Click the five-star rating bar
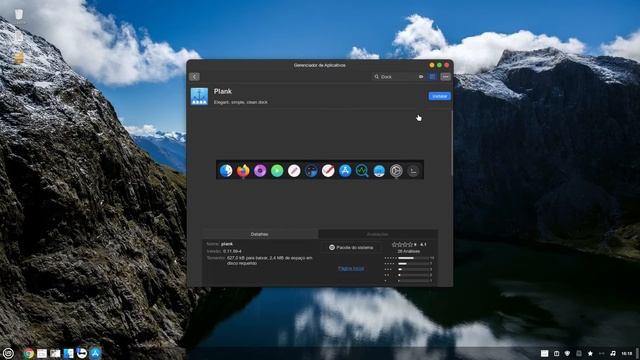Screen dimensions: 640x360 pyautogui.click(x=413, y=258)
